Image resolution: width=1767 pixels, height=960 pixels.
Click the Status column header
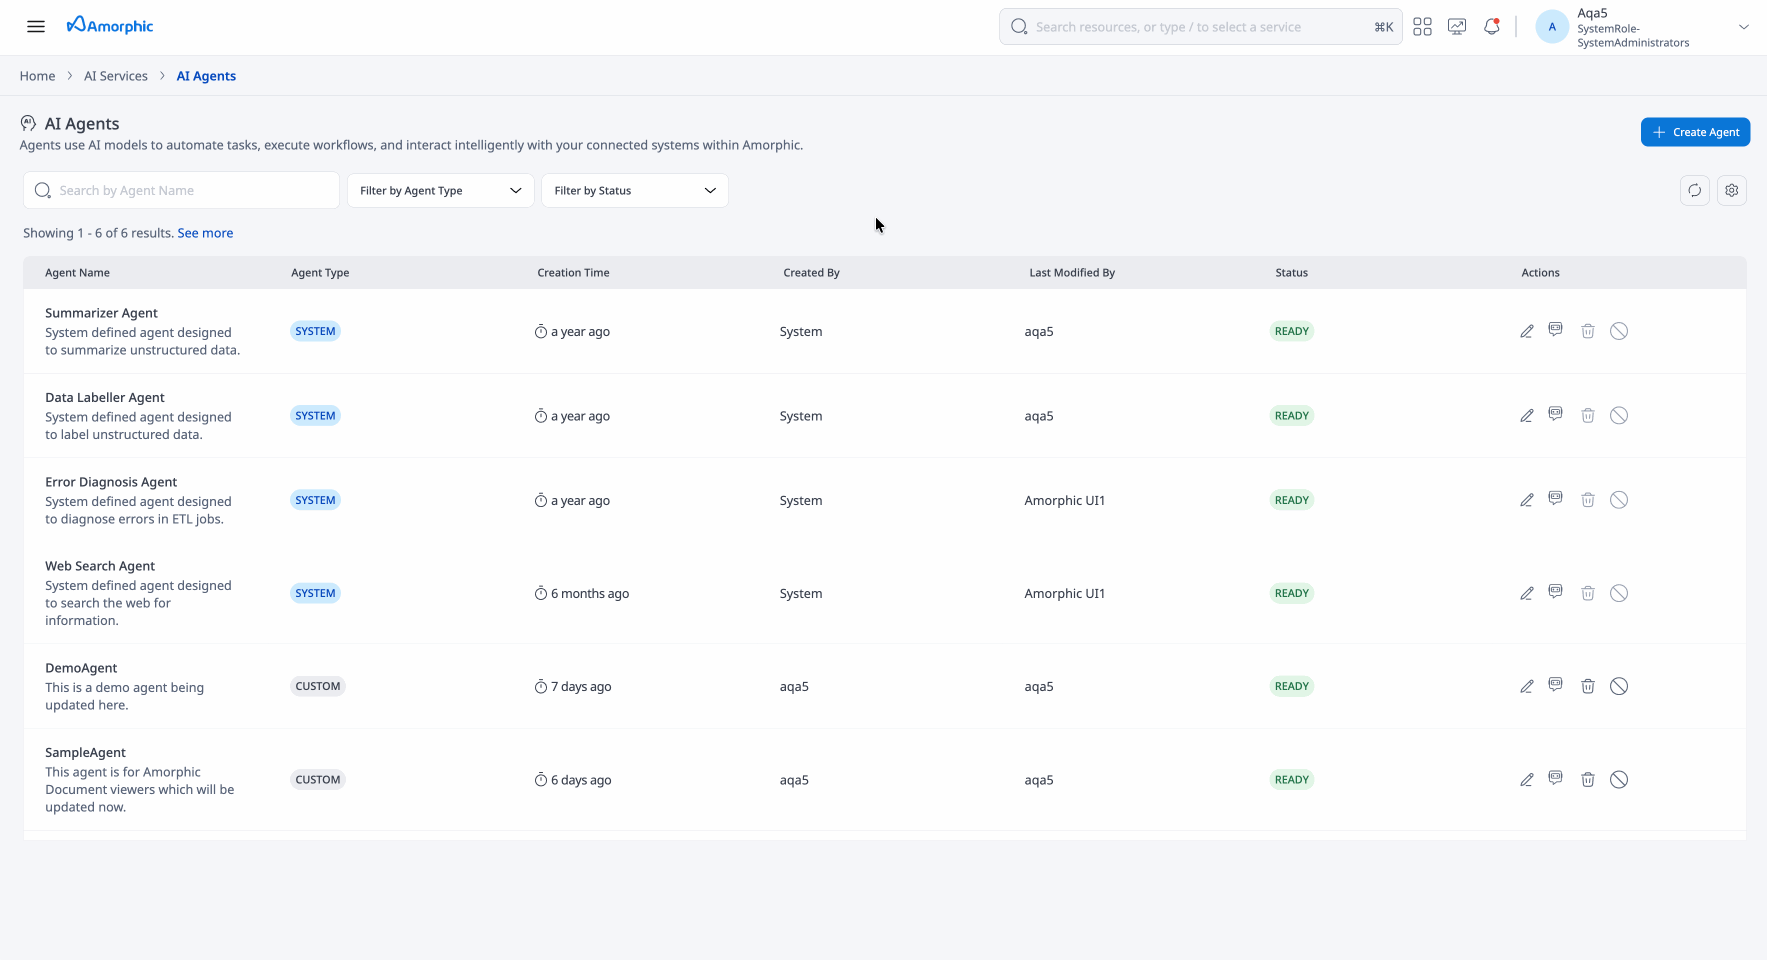coord(1291,273)
